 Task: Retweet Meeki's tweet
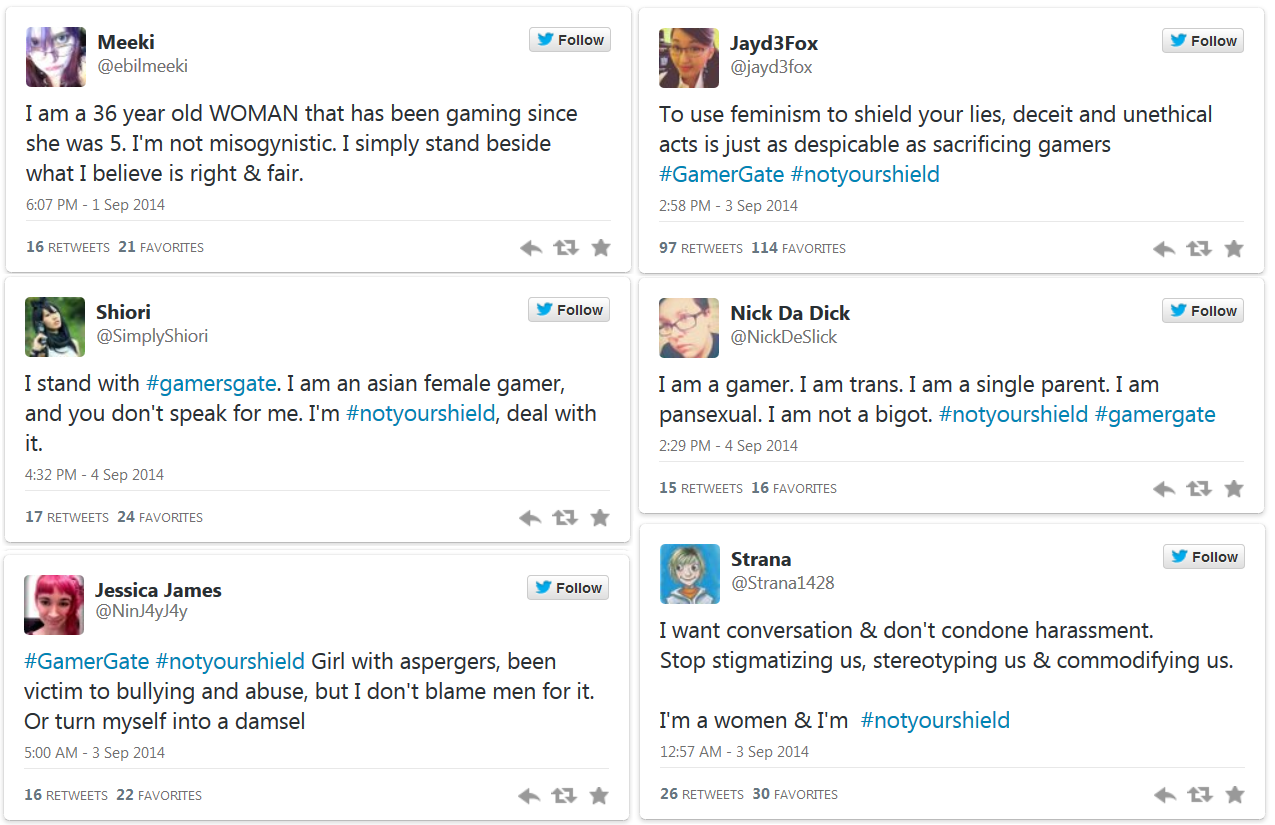(x=566, y=248)
